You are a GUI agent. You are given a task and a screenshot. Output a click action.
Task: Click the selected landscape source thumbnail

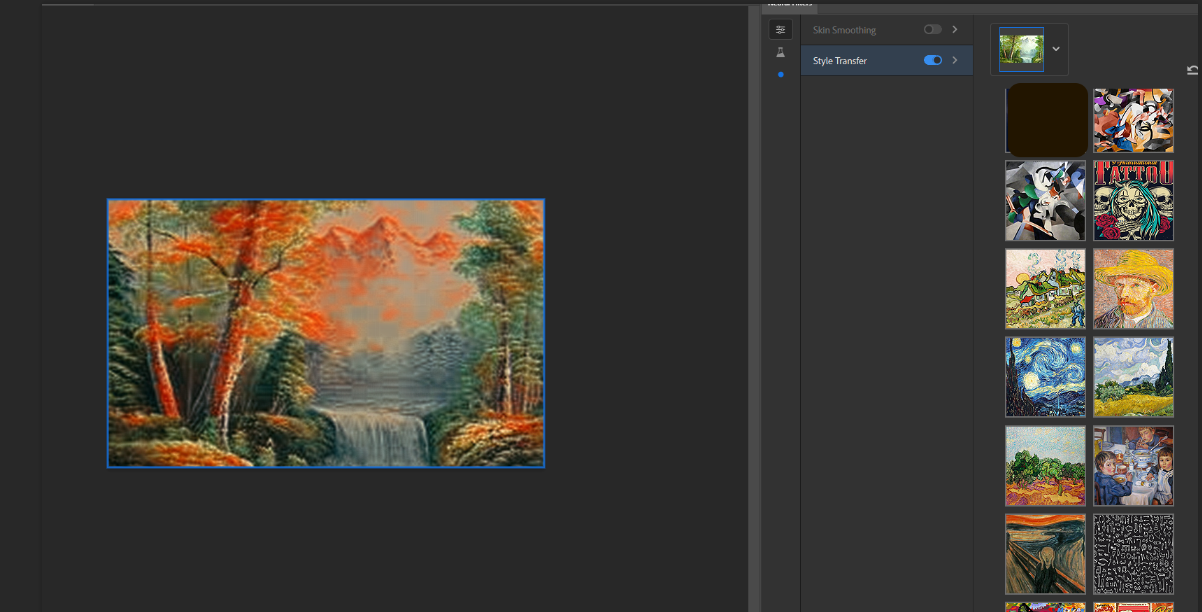(1021, 49)
